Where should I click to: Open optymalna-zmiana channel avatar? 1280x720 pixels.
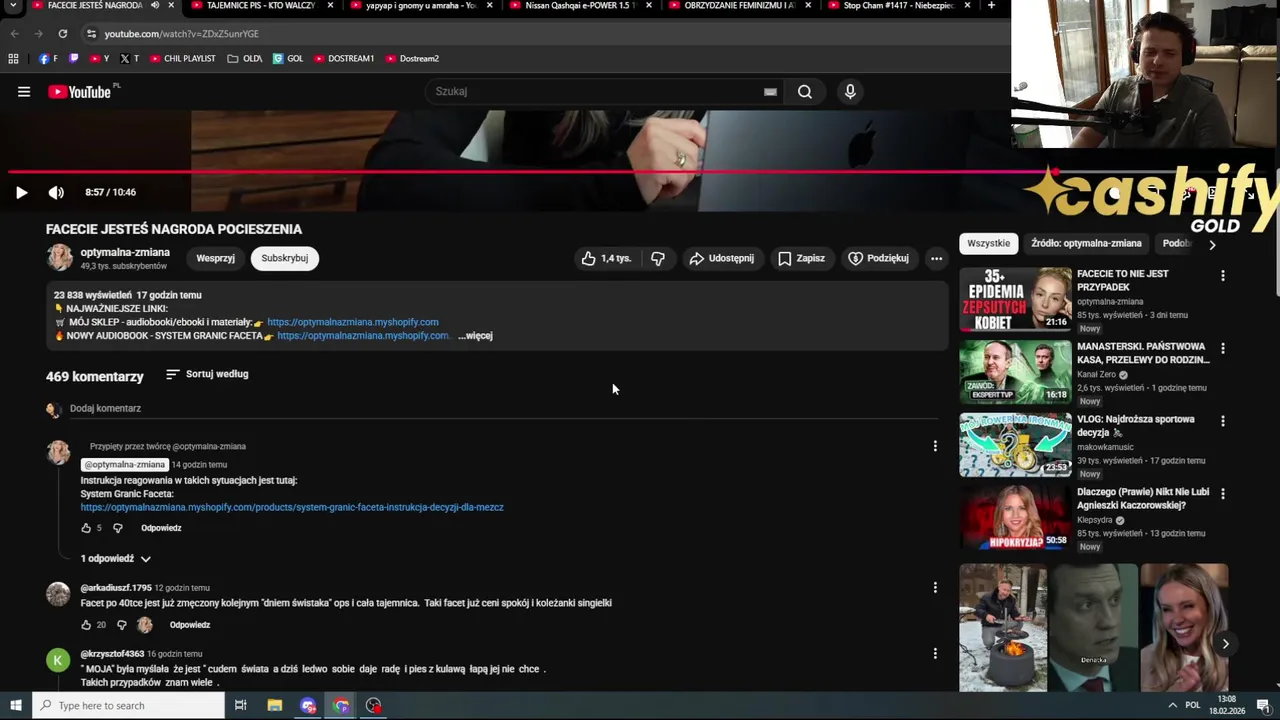click(60, 258)
